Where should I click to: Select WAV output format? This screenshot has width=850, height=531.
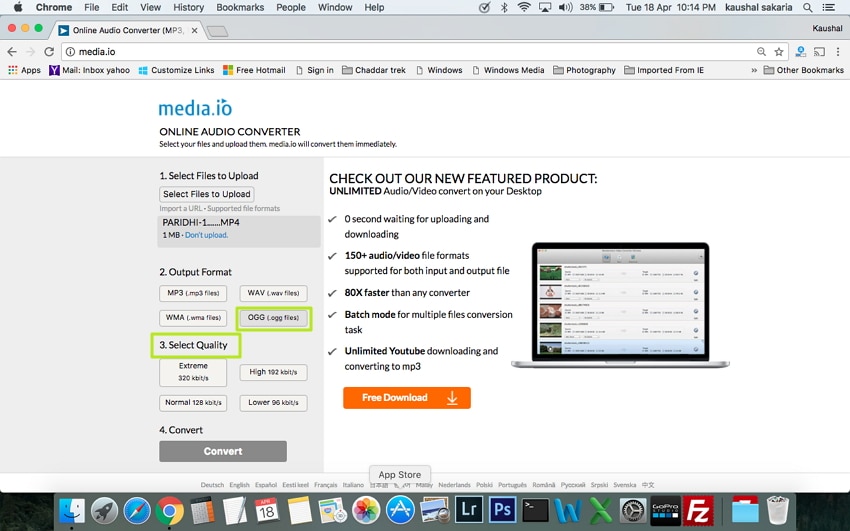(x=273, y=293)
